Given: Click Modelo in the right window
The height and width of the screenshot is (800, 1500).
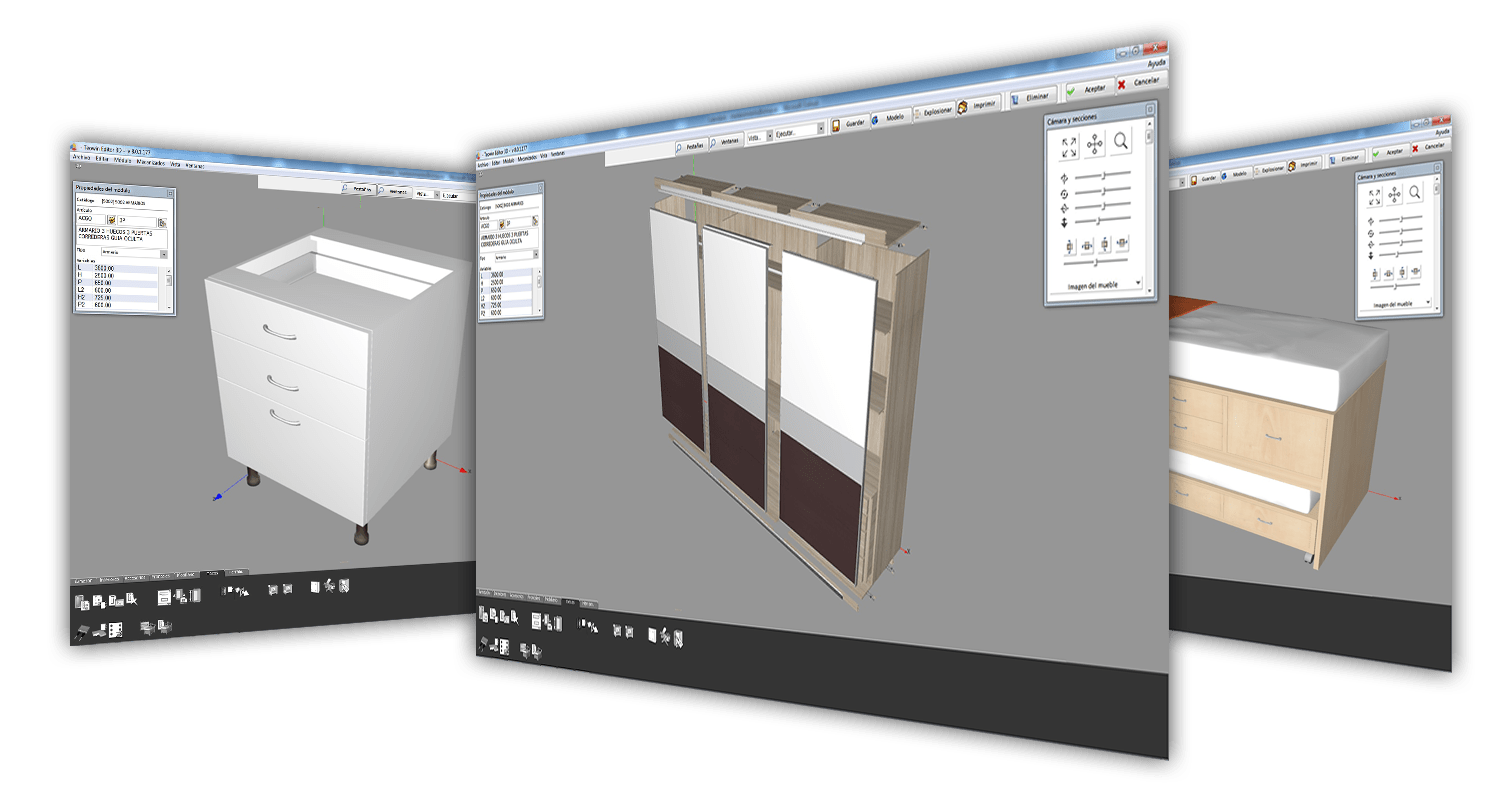Looking at the screenshot, I should tap(1237, 174).
